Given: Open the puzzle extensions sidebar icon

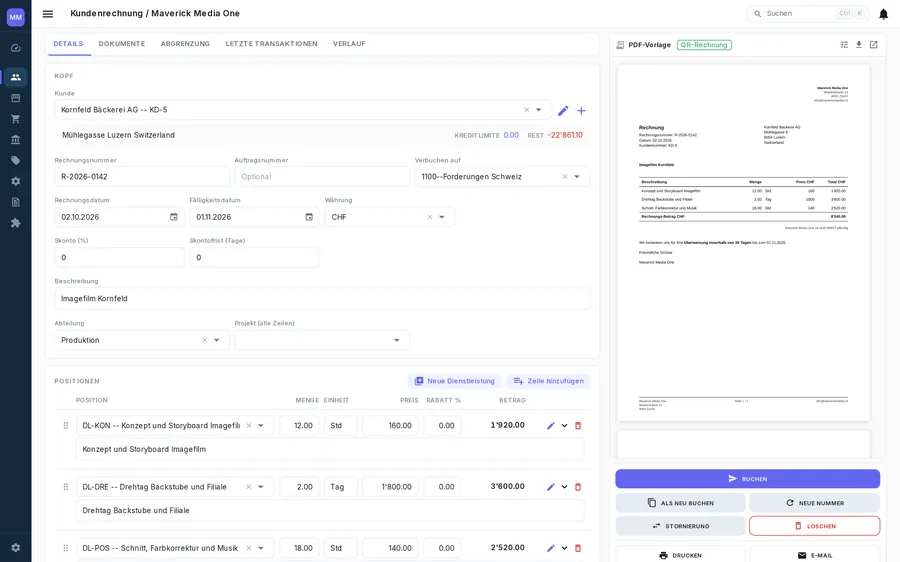Looking at the screenshot, I should (15, 223).
